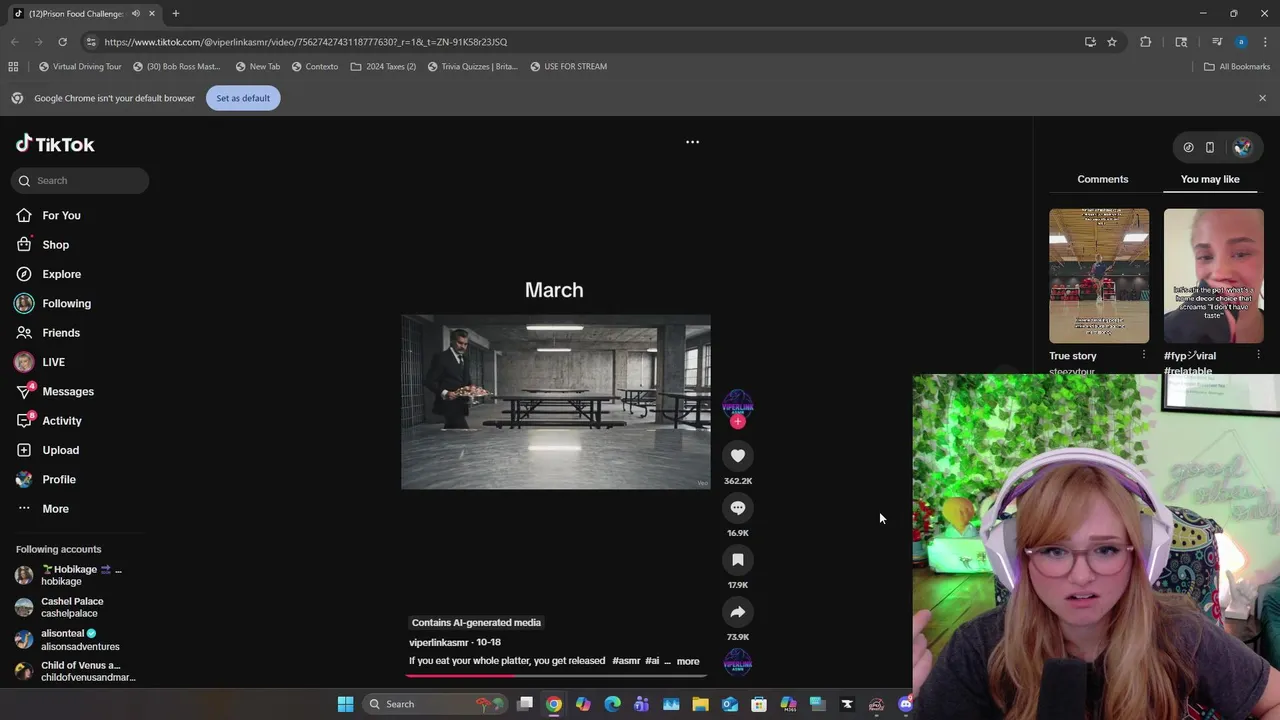This screenshot has height=720, width=1280.
Task: Open TikTok profile avatar menu
Action: [1242, 147]
